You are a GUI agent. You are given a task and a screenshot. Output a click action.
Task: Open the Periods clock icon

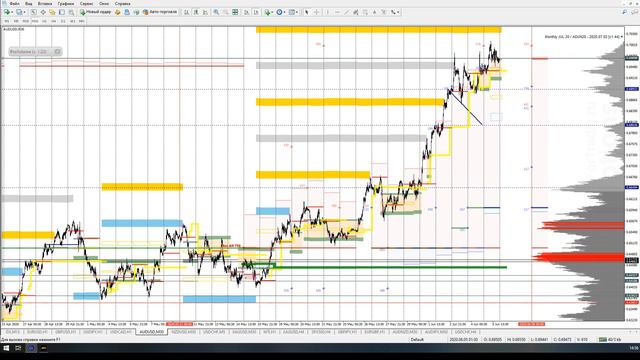click(x=280, y=12)
